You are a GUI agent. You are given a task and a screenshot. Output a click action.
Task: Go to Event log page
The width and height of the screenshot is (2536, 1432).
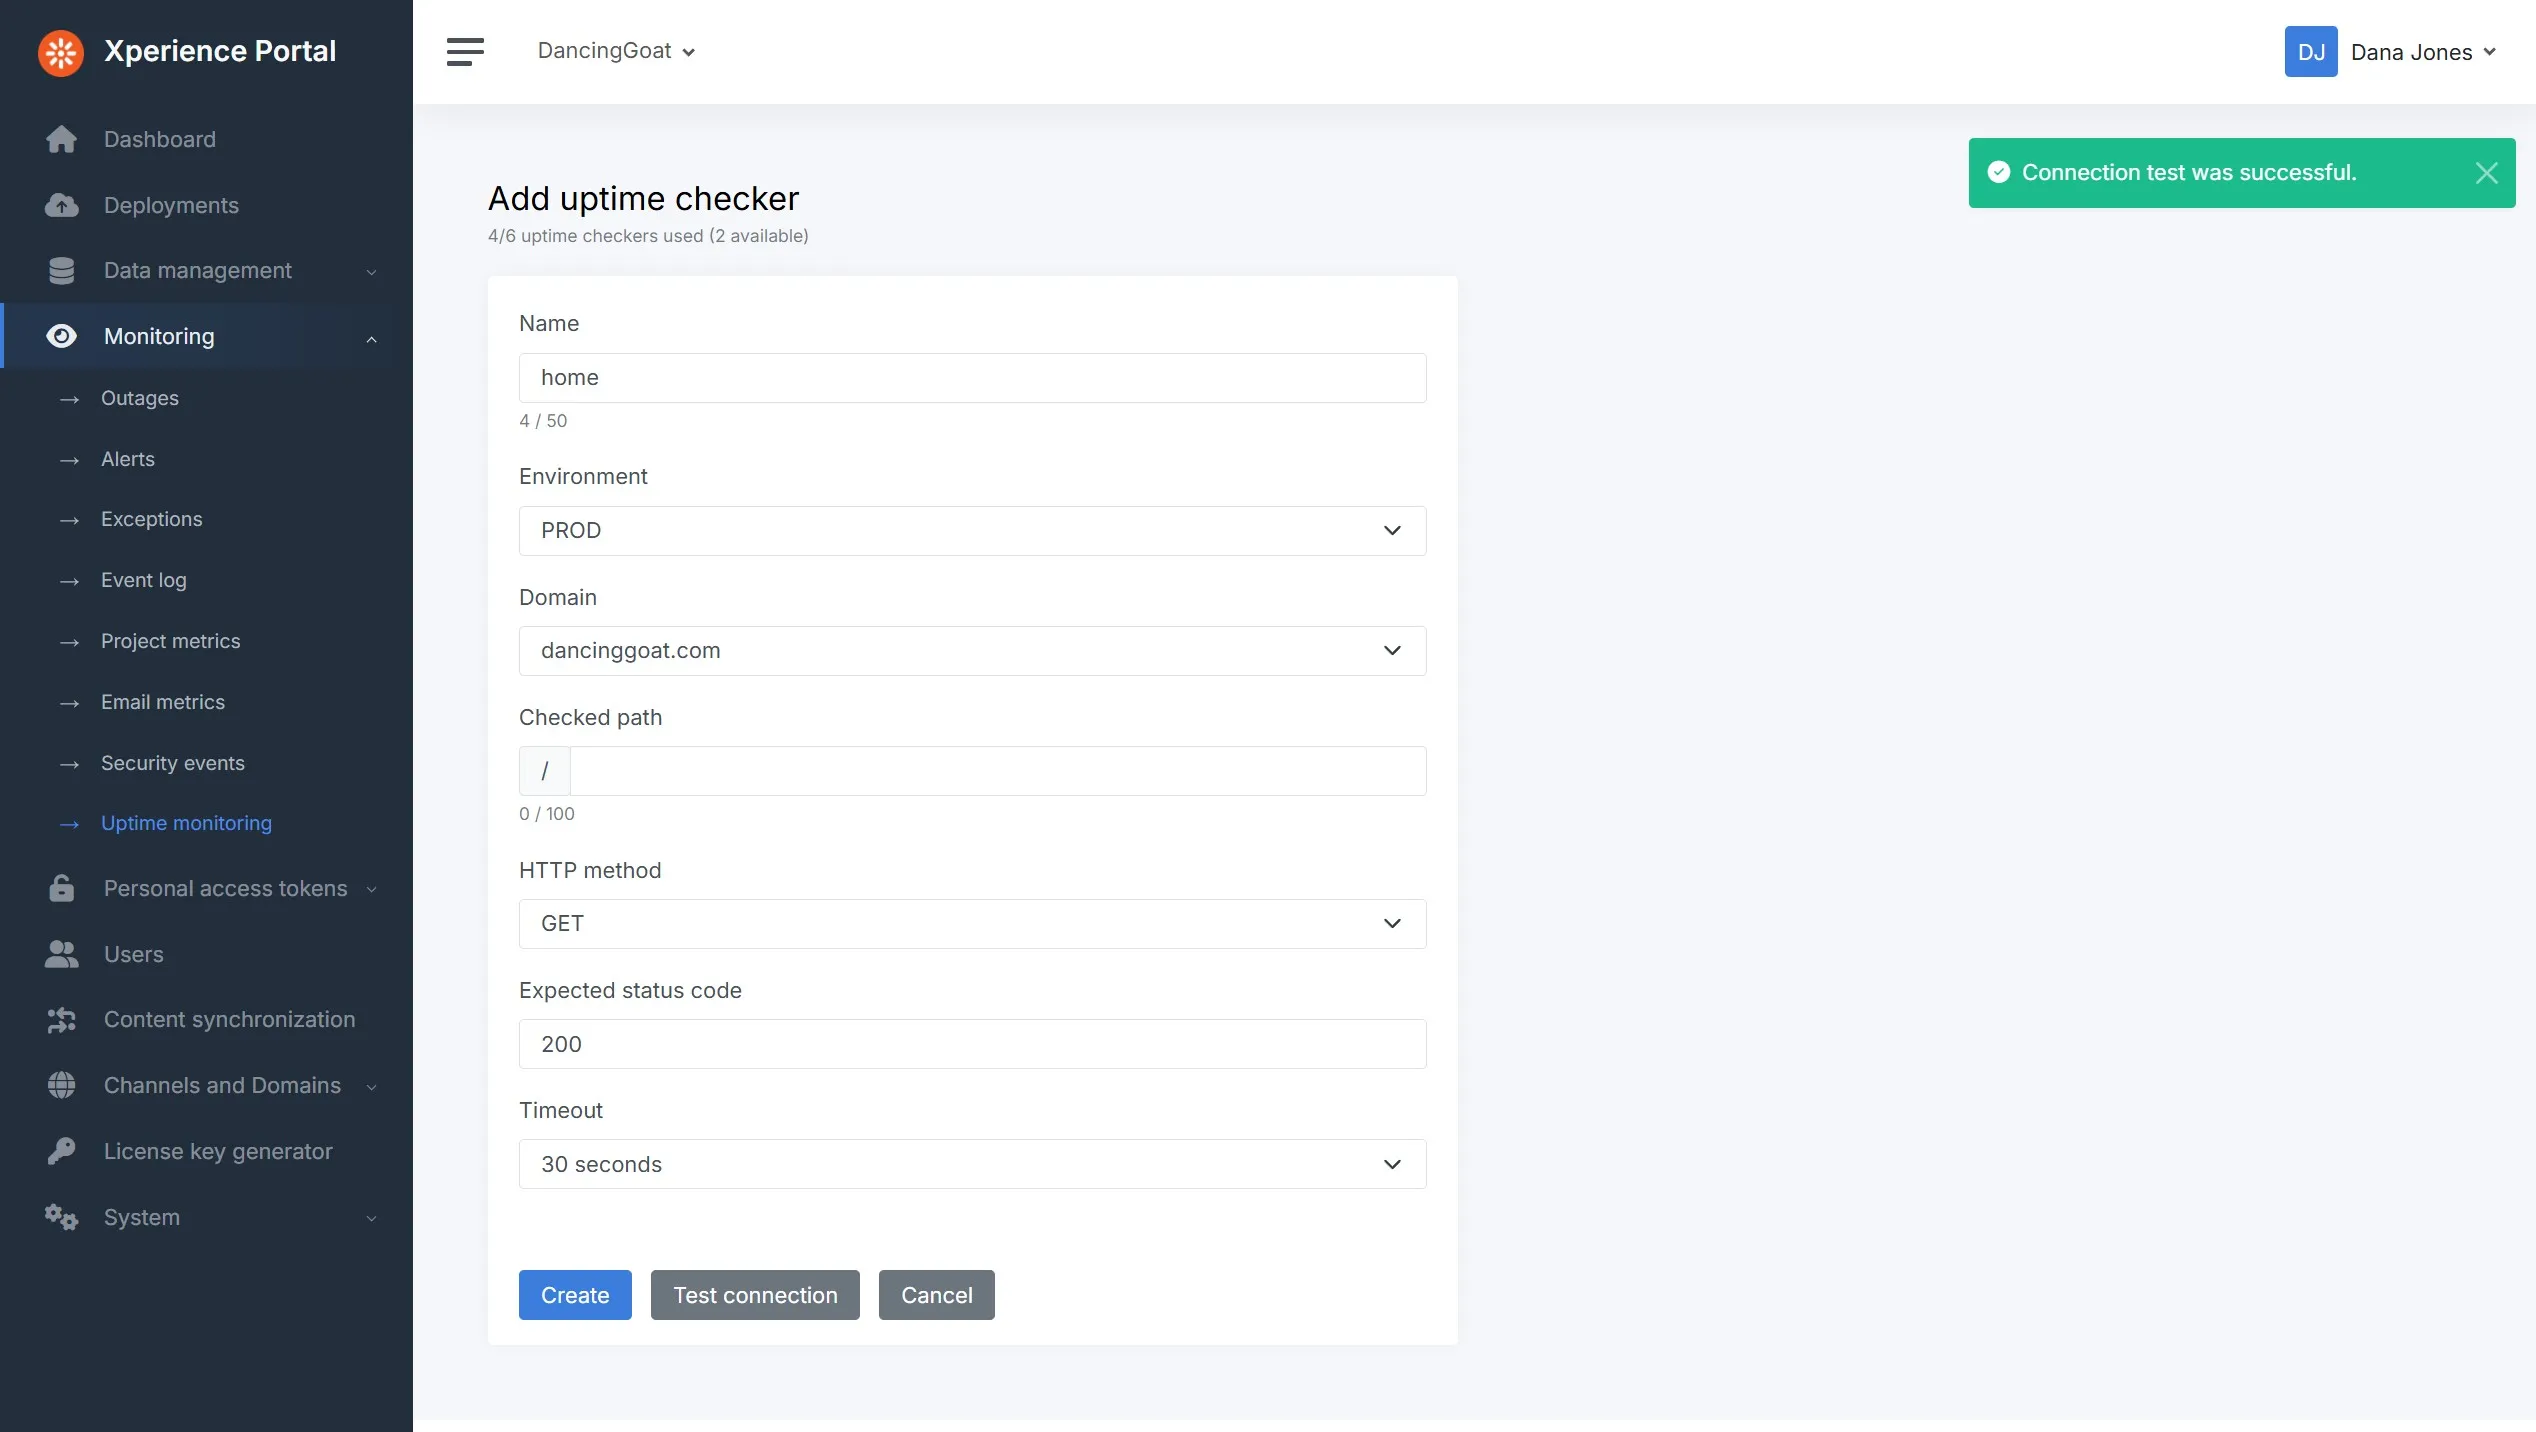tap(143, 580)
